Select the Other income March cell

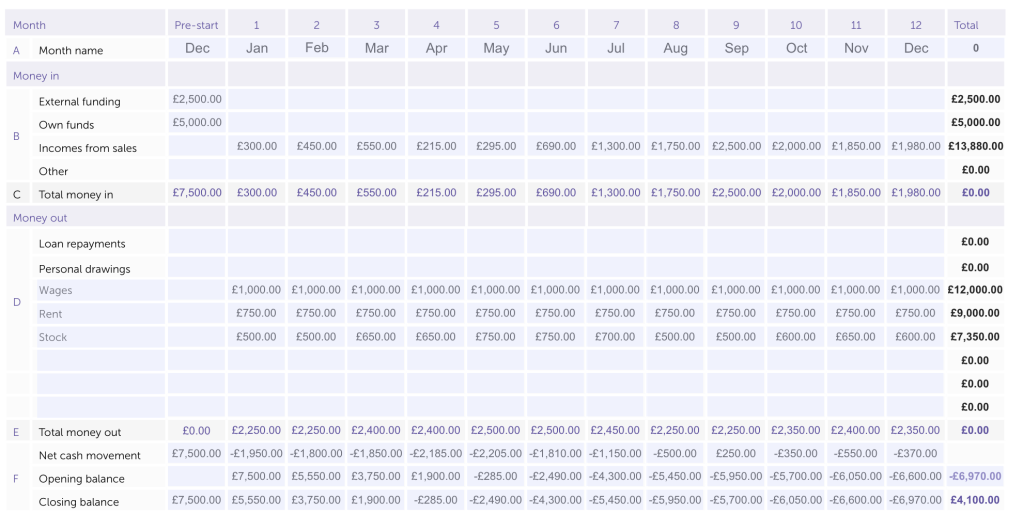(x=376, y=170)
